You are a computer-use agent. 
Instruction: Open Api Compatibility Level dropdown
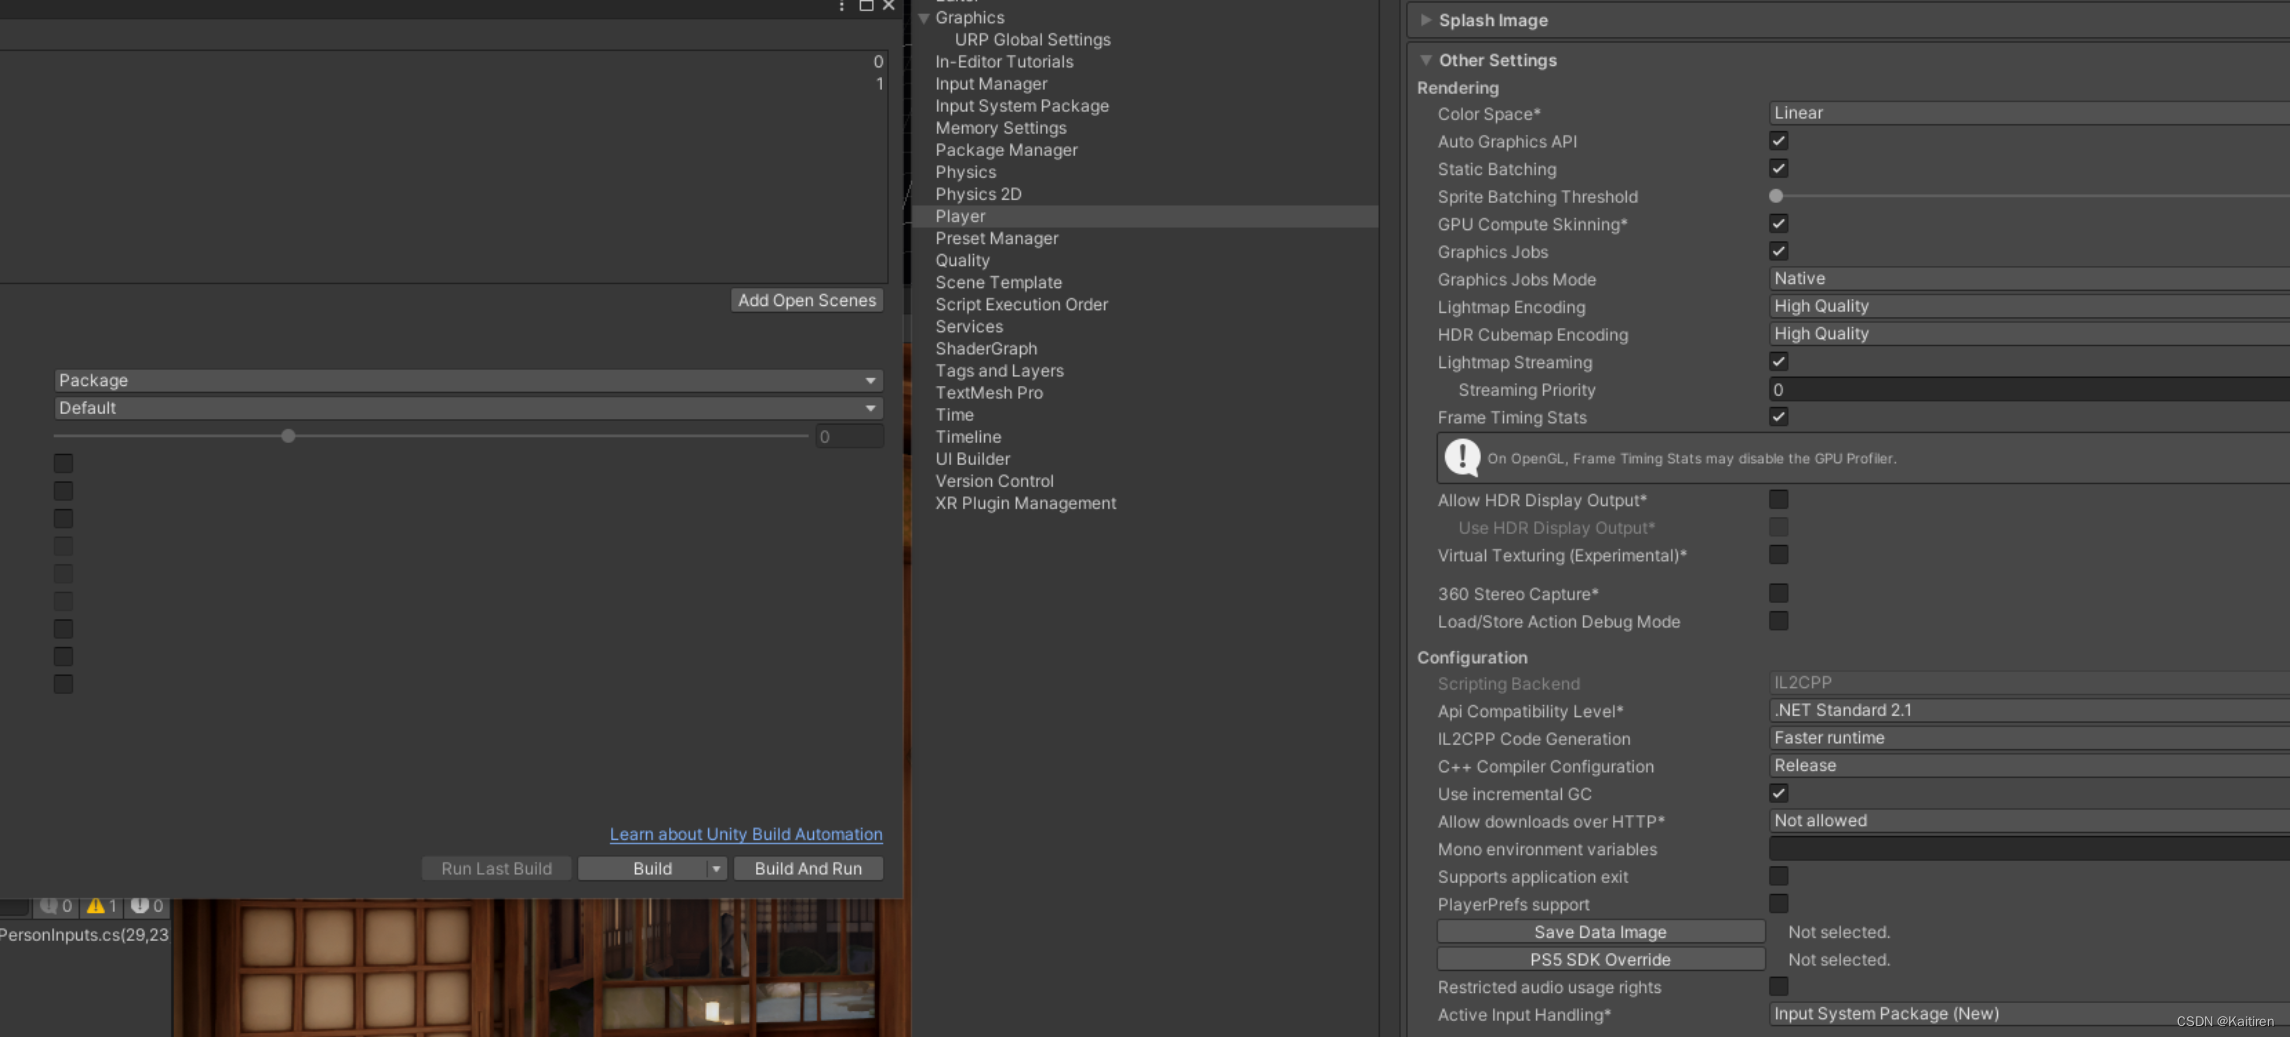point(2029,710)
